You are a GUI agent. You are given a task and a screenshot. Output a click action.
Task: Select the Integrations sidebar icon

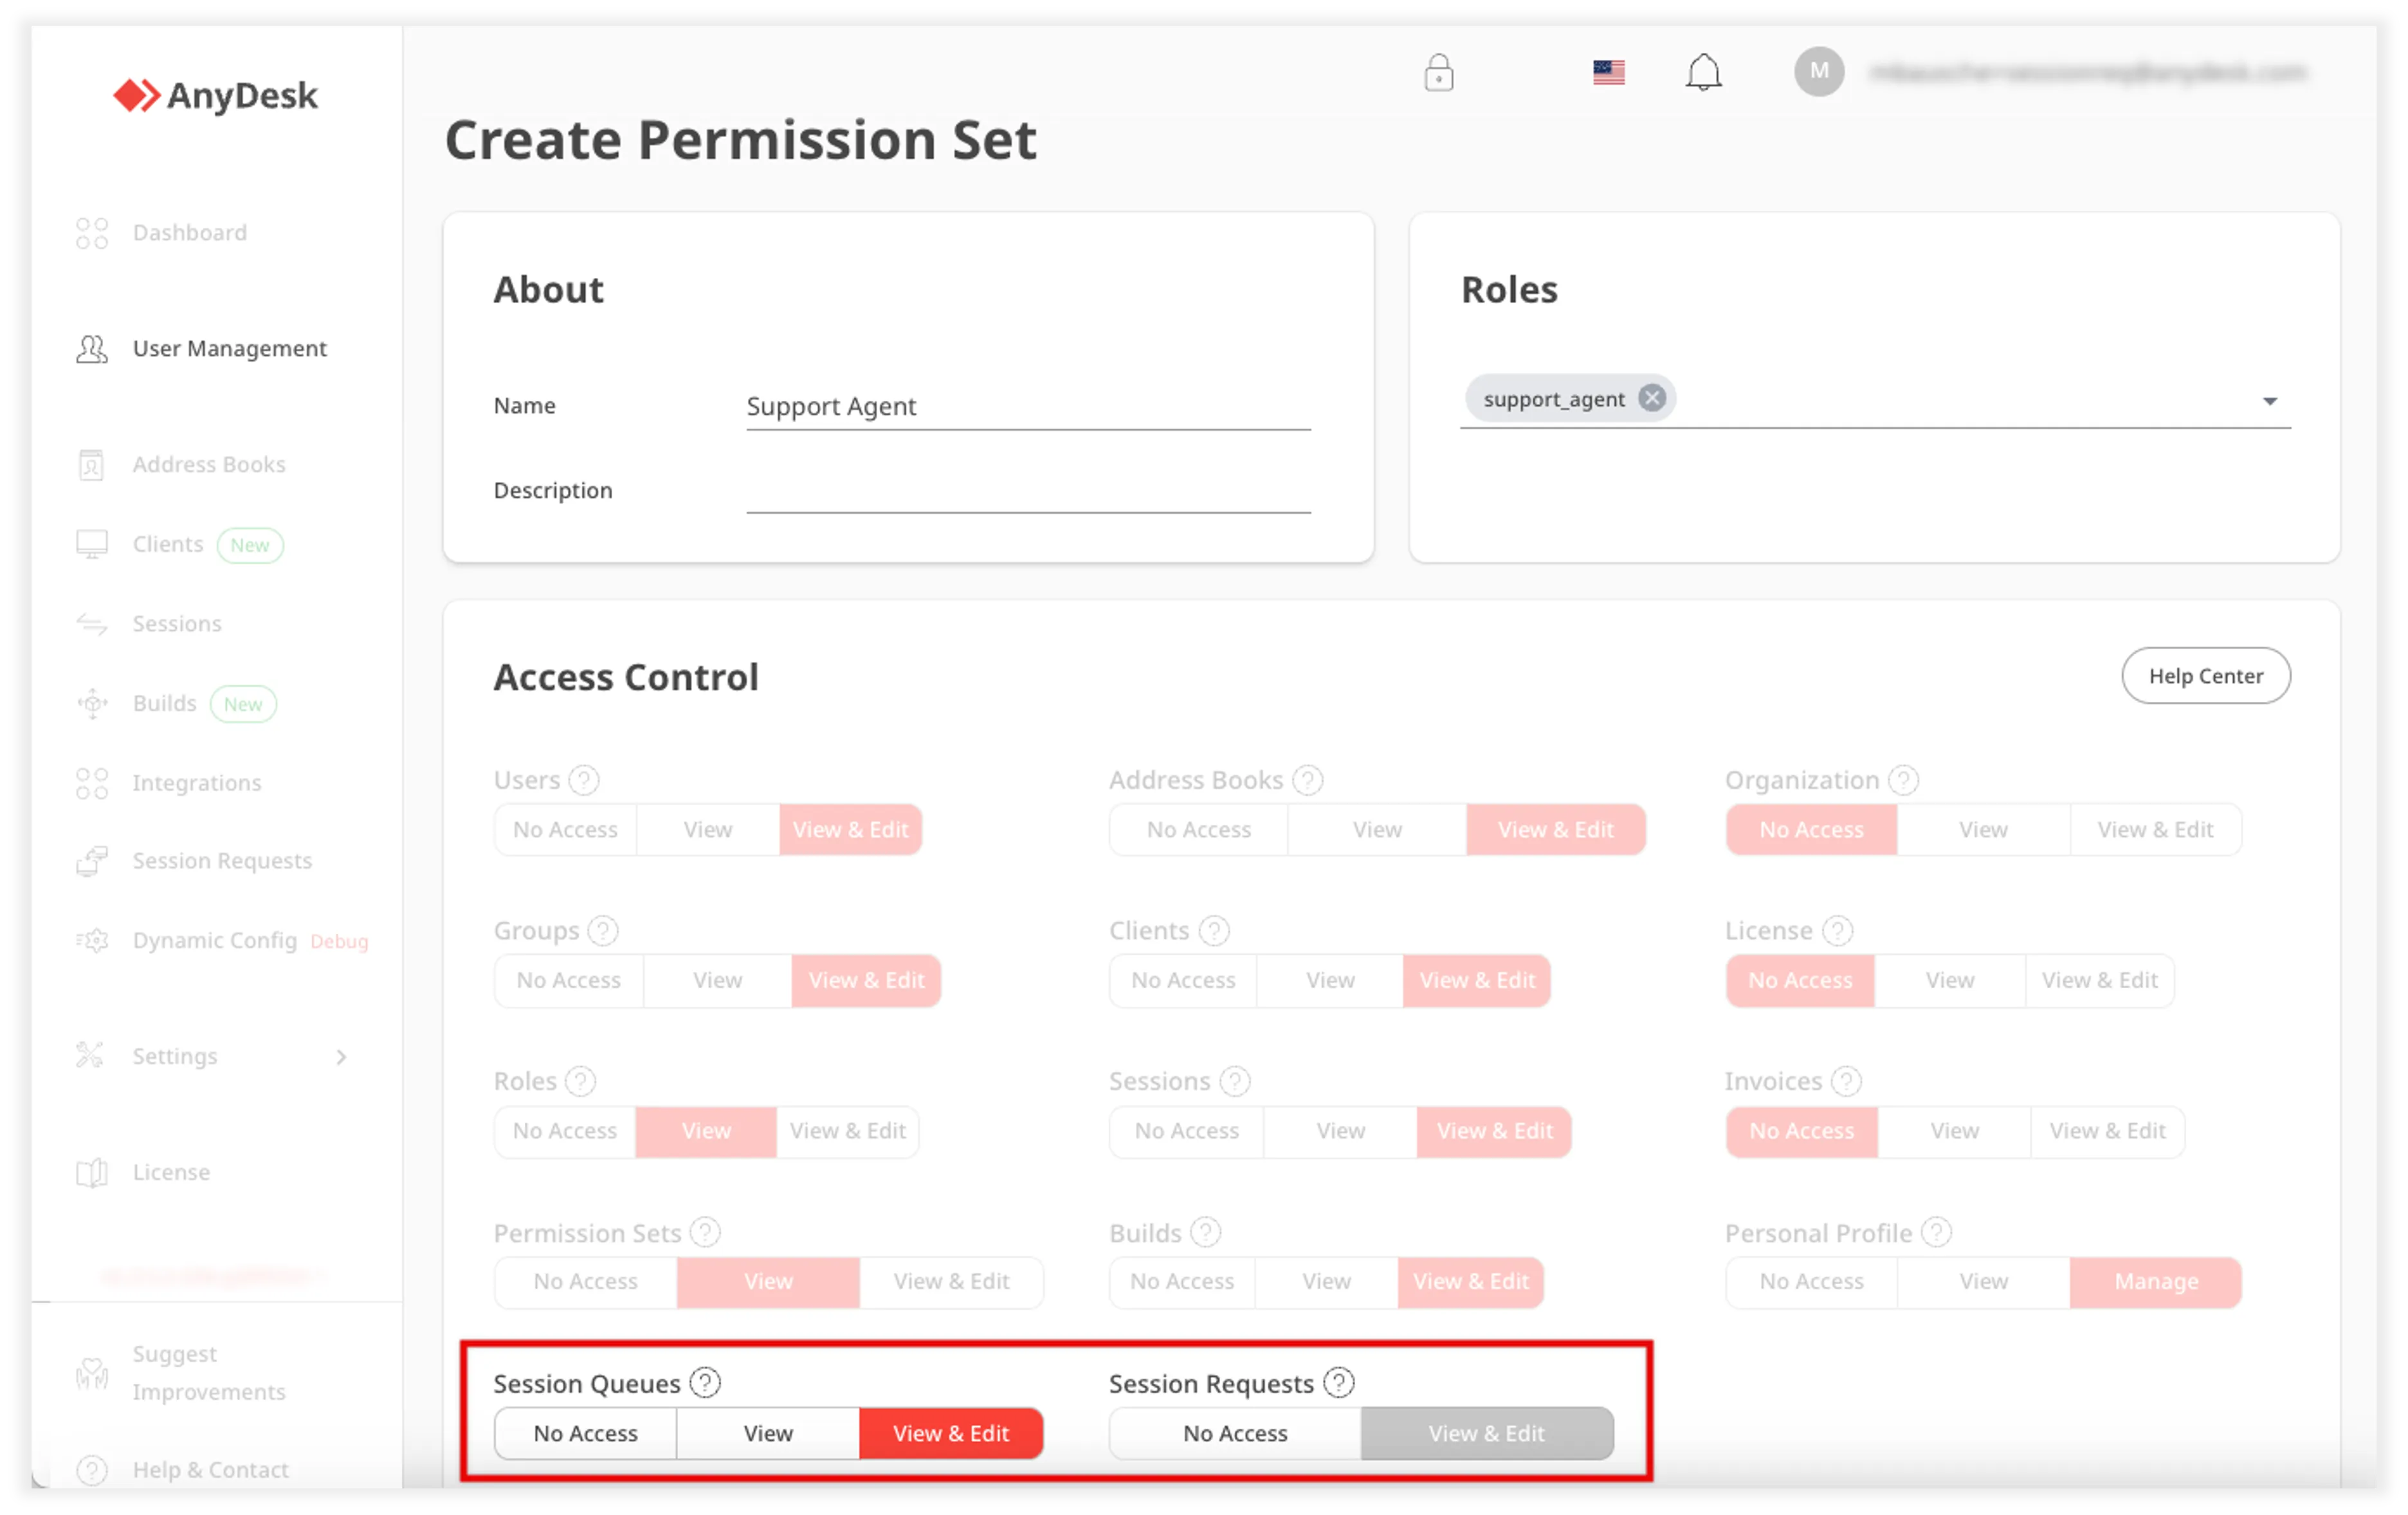(91, 782)
